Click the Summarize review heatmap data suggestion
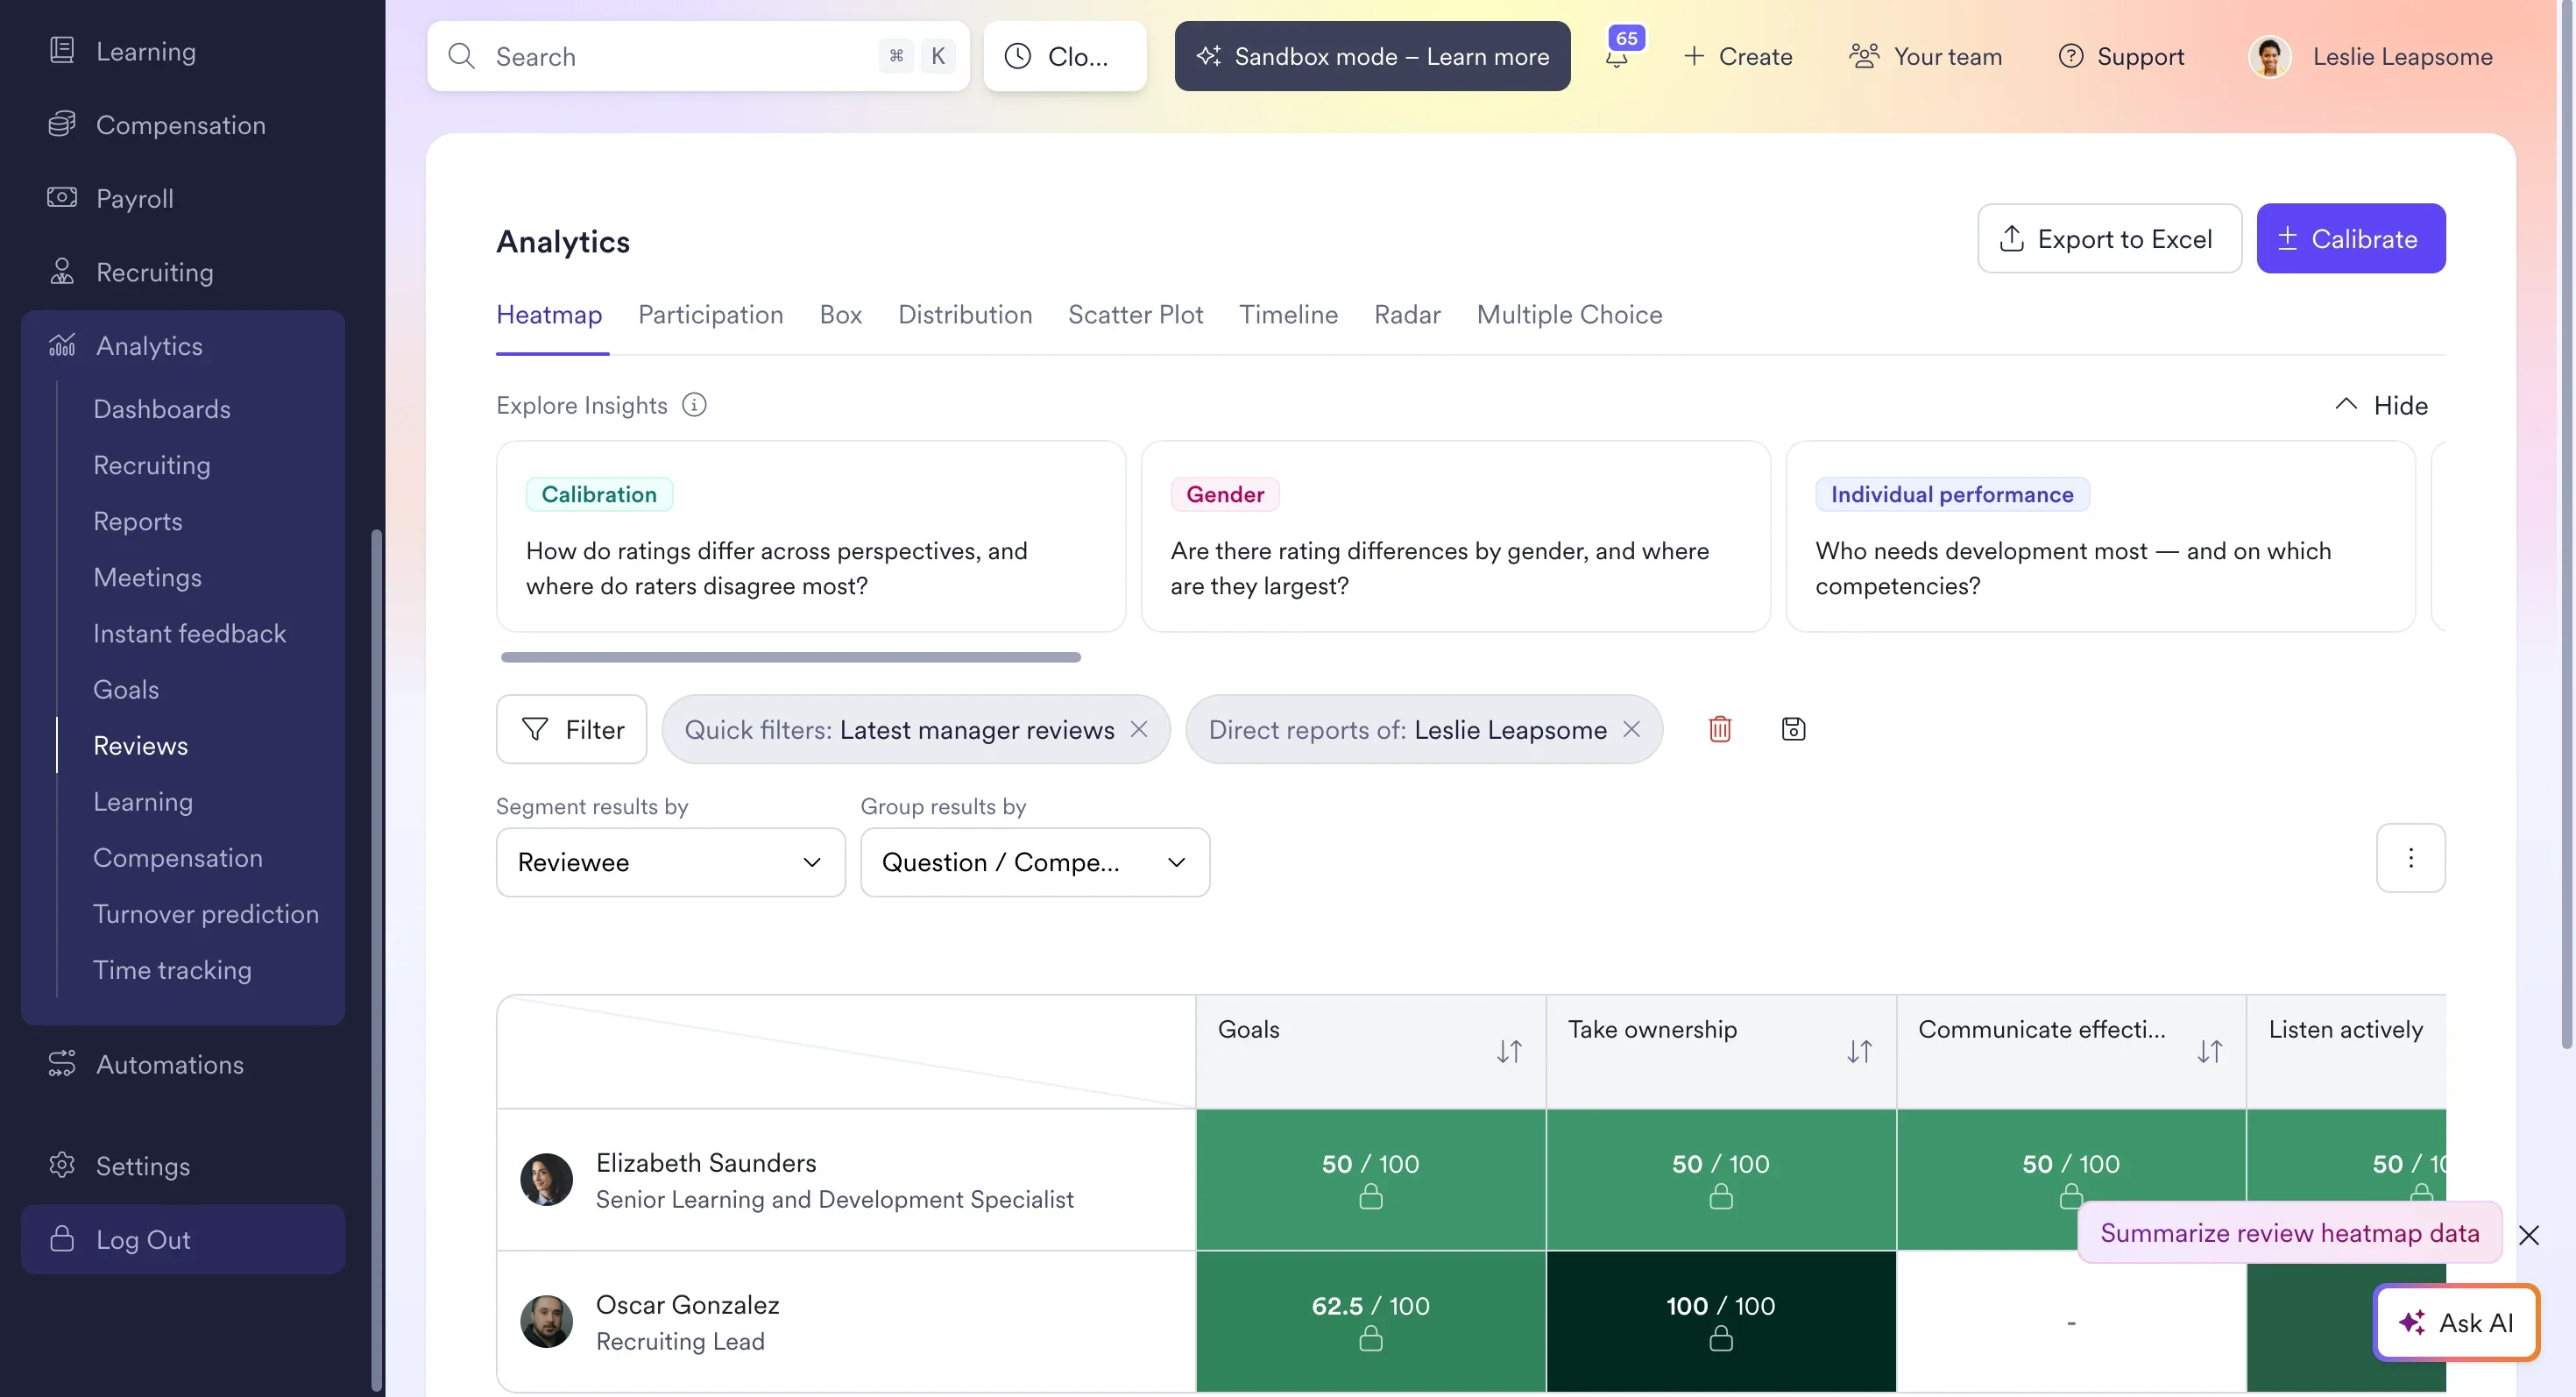Screen dimensions: 2576x1397 coord(2290,1232)
